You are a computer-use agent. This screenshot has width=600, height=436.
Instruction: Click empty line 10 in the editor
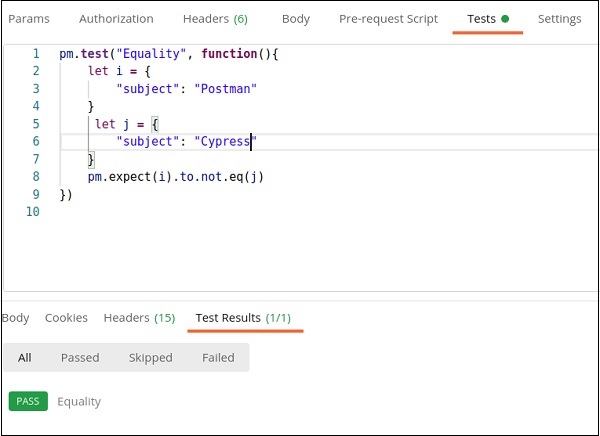(200, 212)
